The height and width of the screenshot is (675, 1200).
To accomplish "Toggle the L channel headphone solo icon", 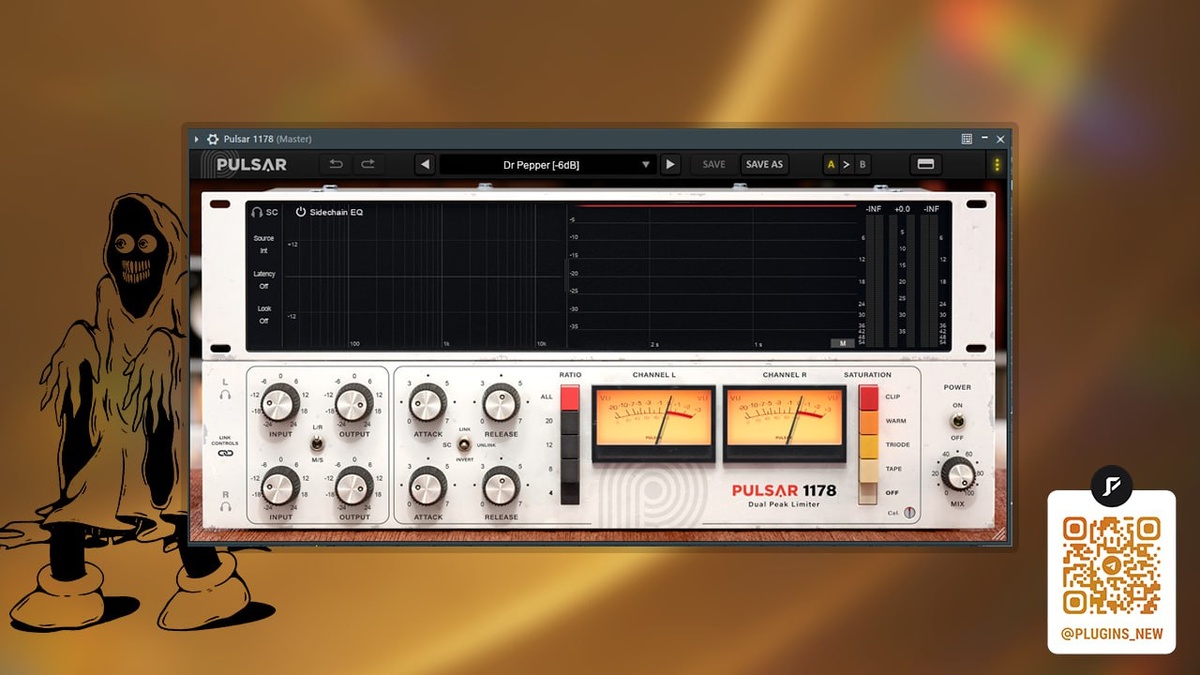I will (225, 395).
